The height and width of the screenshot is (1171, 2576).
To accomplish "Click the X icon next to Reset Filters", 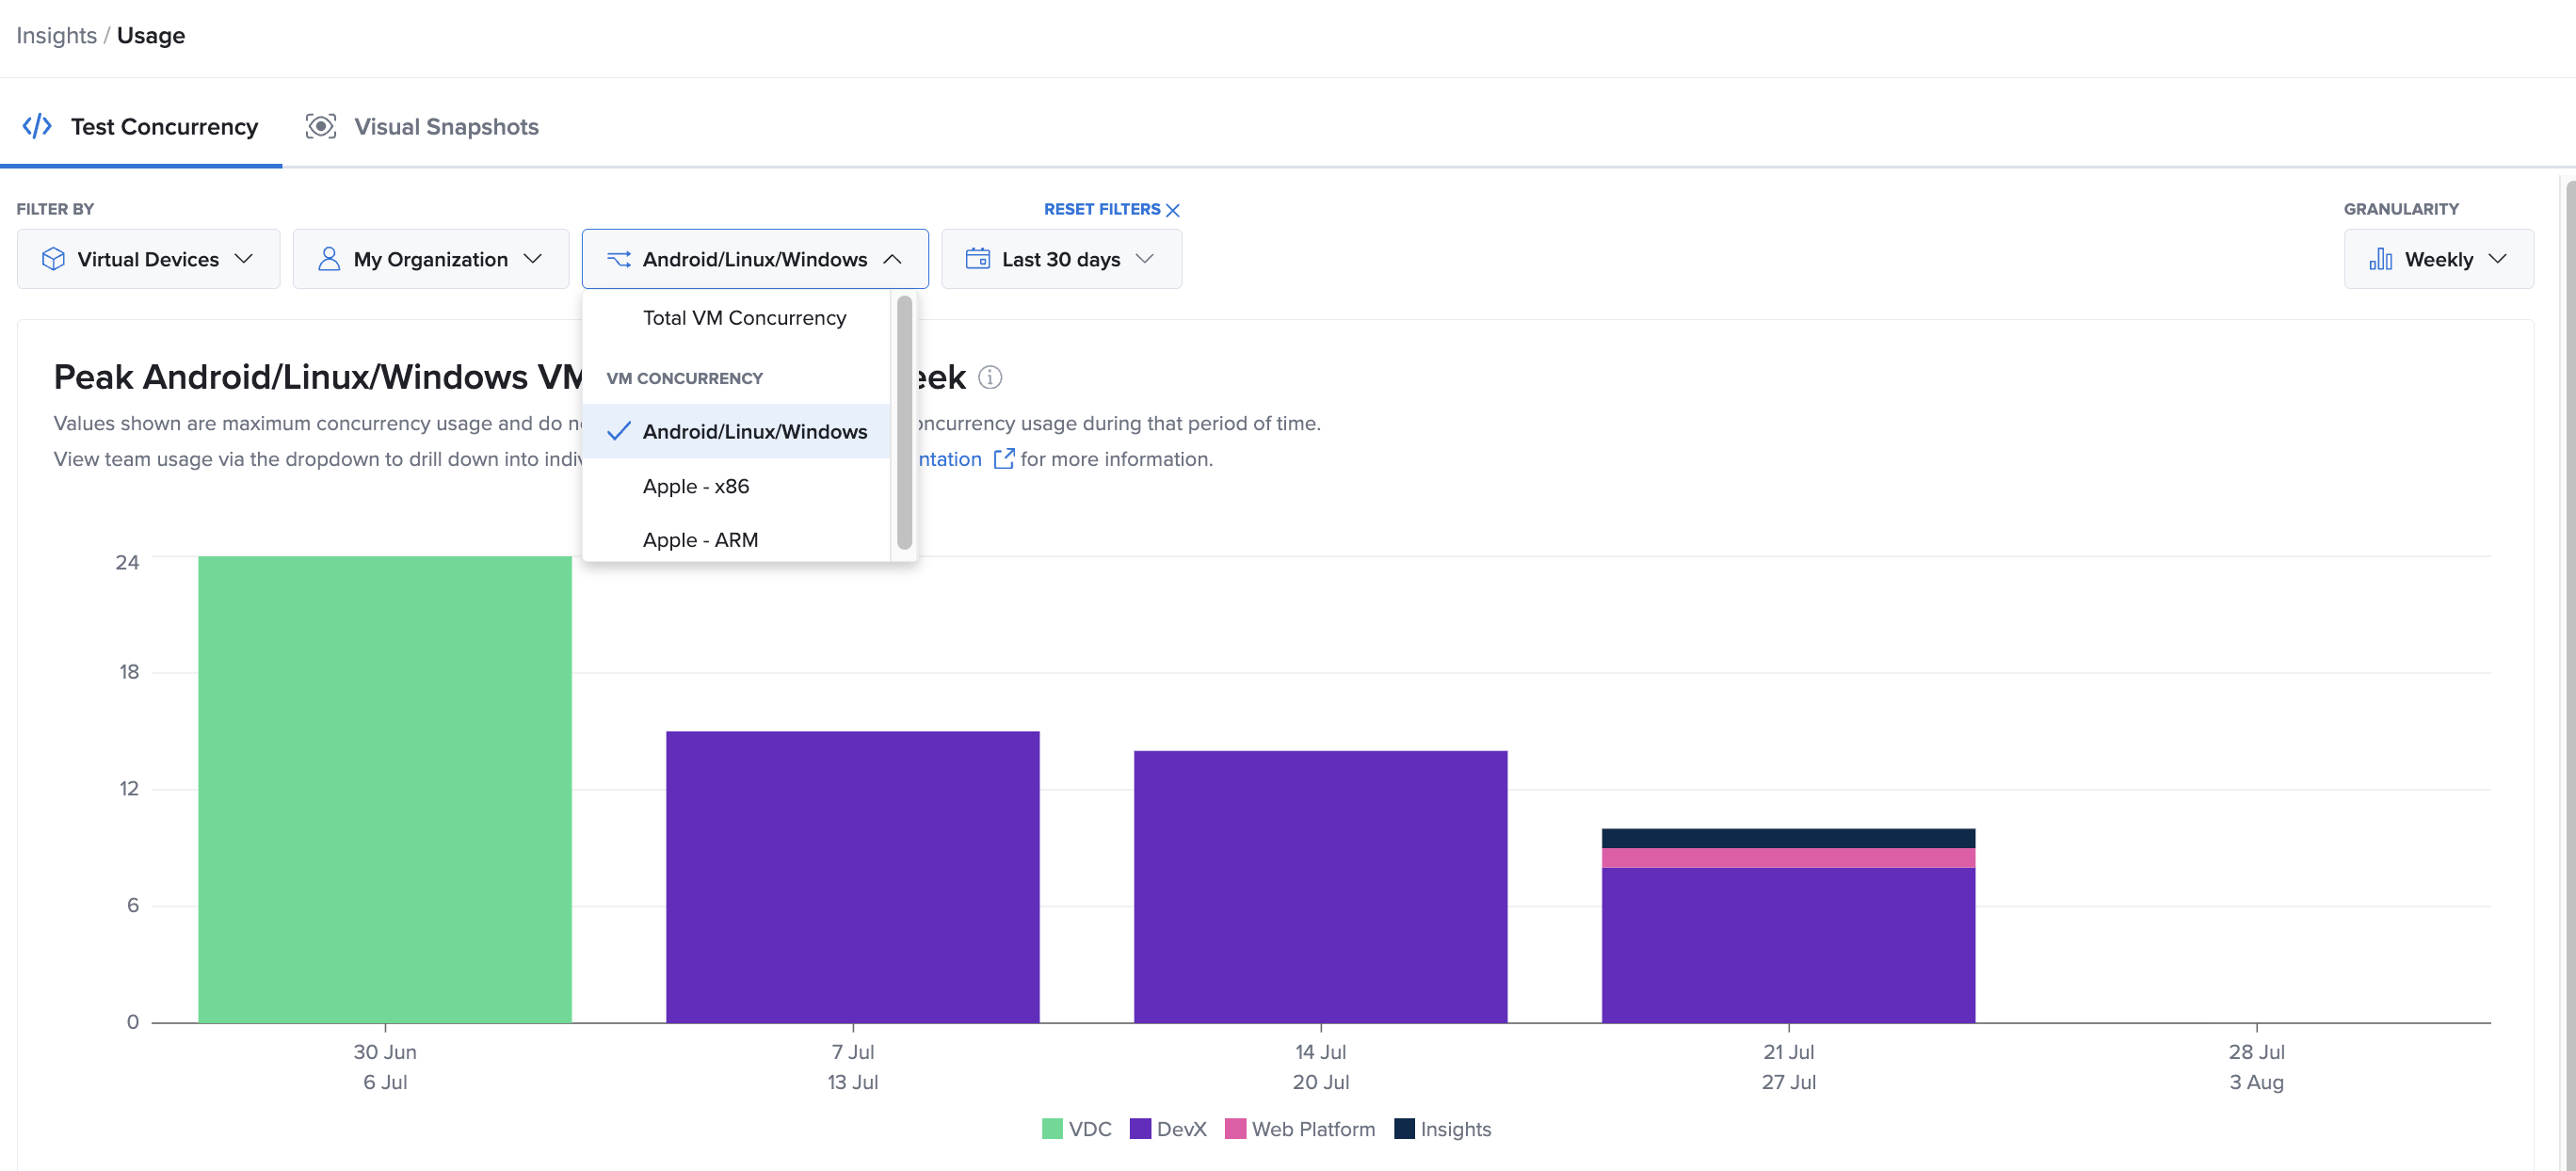I will [1173, 210].
